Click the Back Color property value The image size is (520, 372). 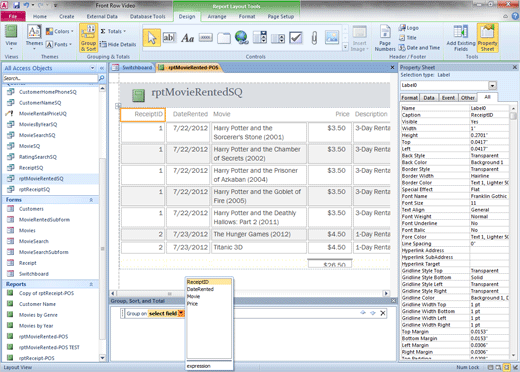tap(489, 162)
